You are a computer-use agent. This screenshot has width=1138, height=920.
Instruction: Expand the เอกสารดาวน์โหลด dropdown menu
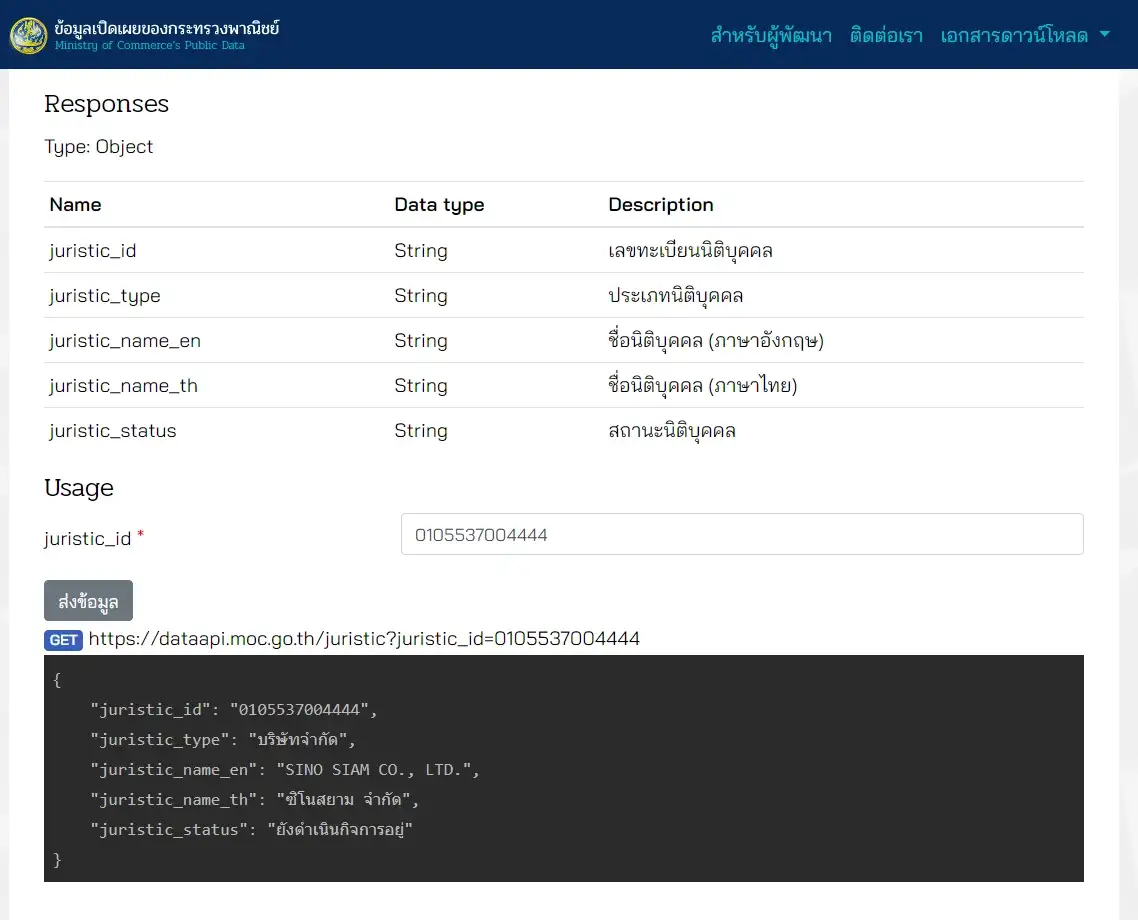[x=1024, y=35]
